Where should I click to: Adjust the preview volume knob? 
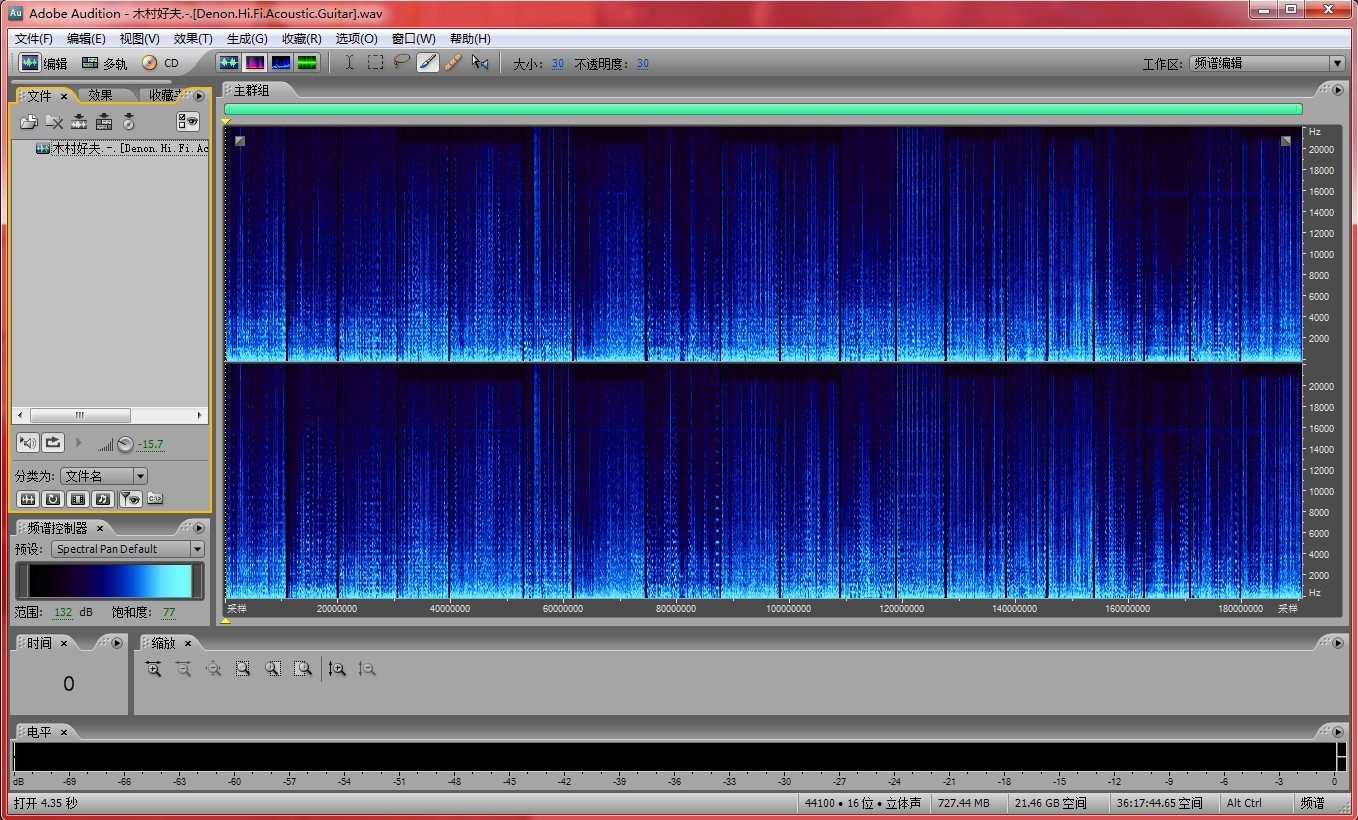pos(125,444)
